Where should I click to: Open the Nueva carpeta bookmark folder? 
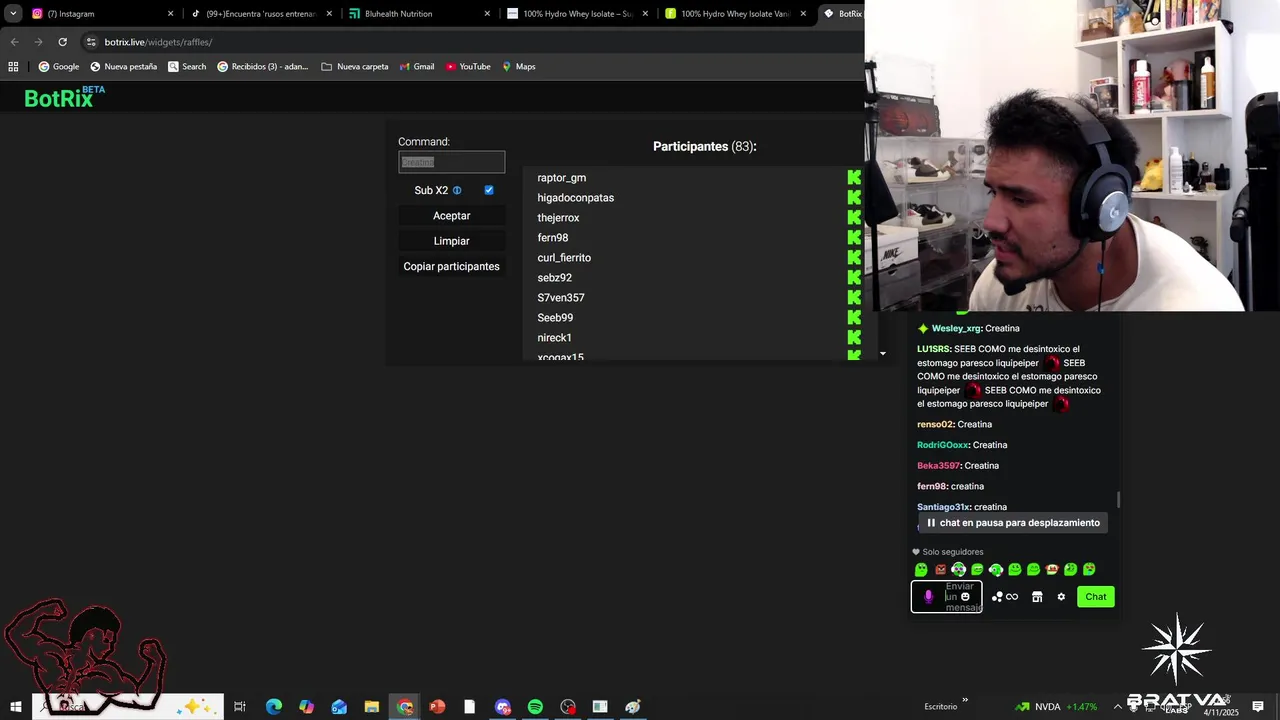pyautogui.click(x=355, y=66)
